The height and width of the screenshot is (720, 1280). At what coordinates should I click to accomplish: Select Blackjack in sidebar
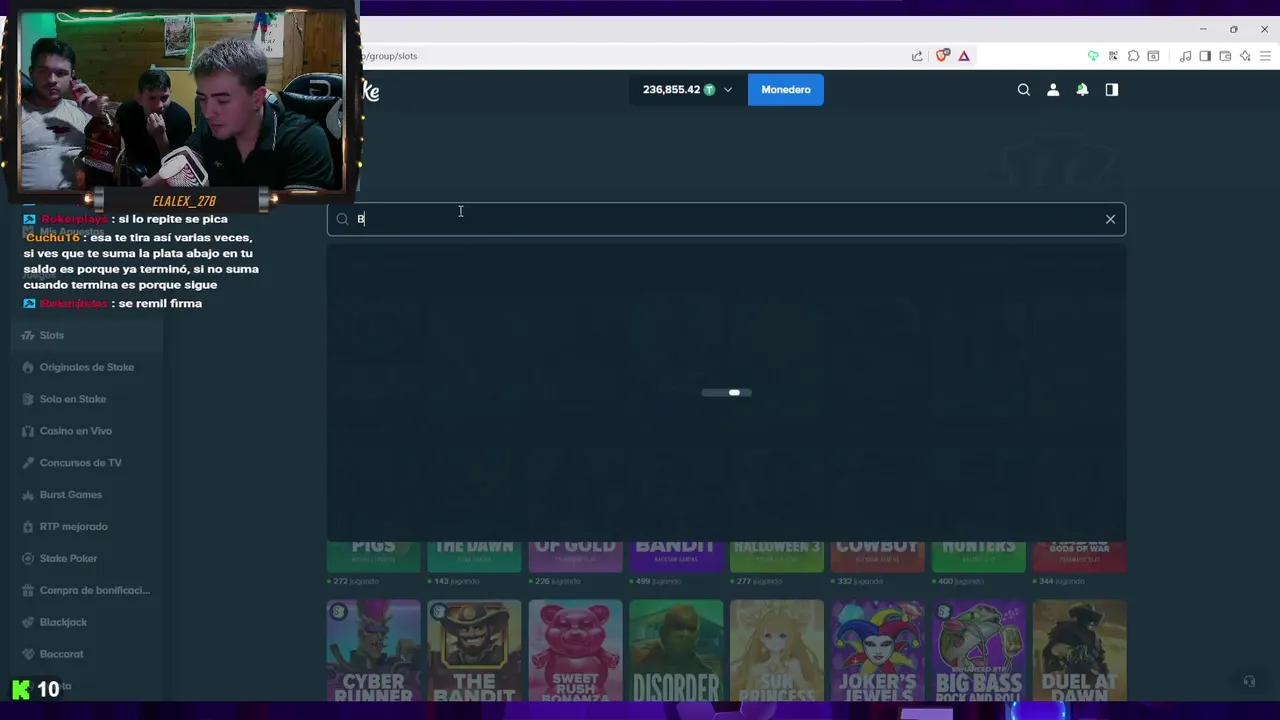coord(63,622)
